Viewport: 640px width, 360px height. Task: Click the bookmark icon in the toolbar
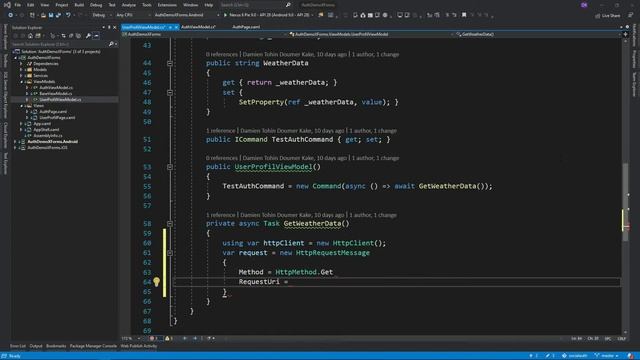click(x=464, y=15)
